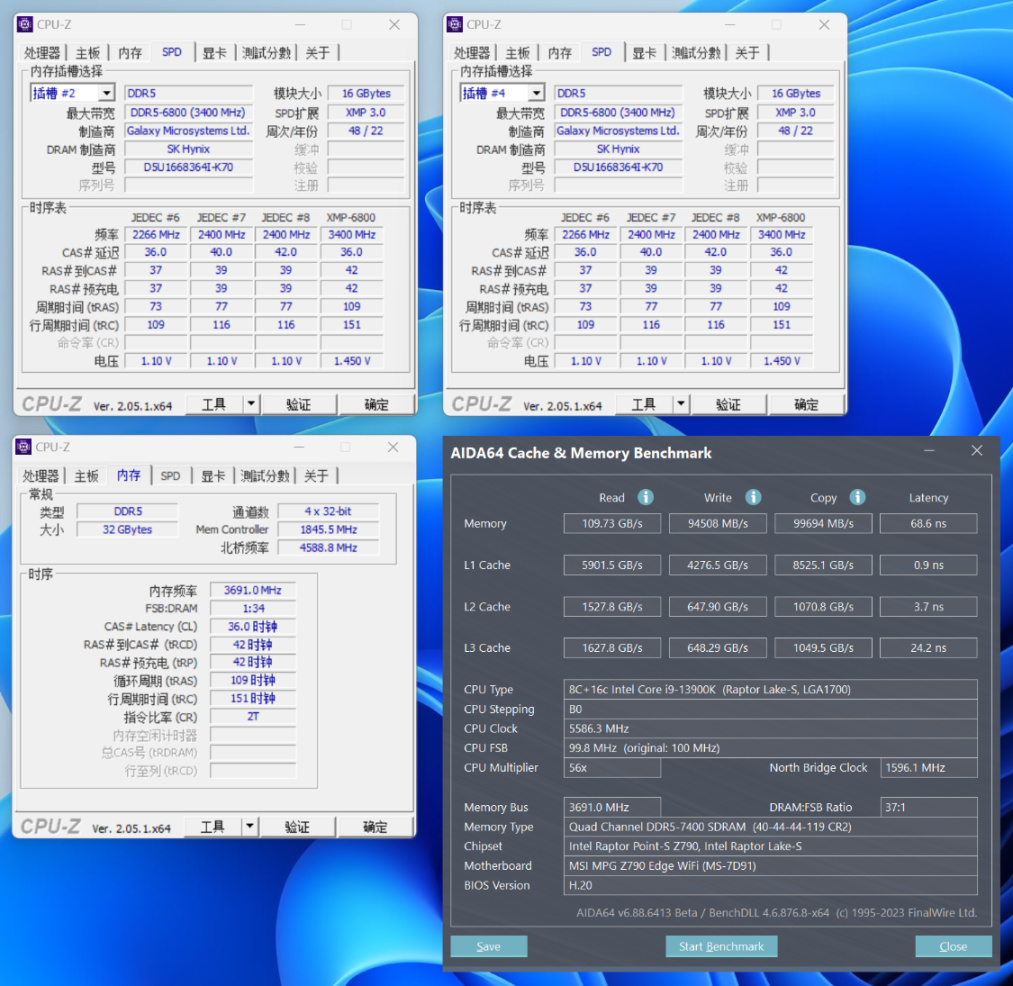This screenshot has width=1013, height=986.
Task: Click CPU Clock 5586.3 MHz value
Action: coord(770,728)
